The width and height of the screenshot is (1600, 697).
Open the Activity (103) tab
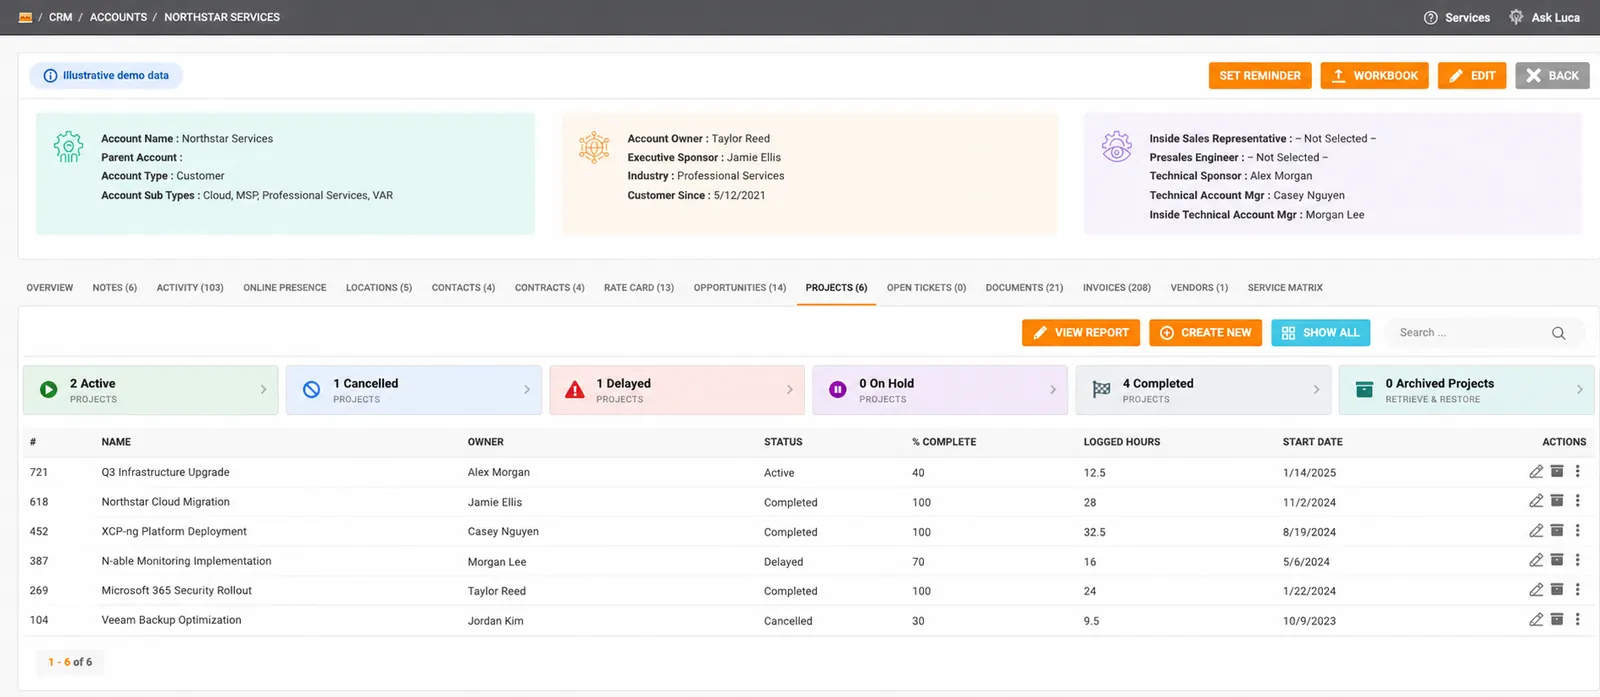click(x=190, y=288)
